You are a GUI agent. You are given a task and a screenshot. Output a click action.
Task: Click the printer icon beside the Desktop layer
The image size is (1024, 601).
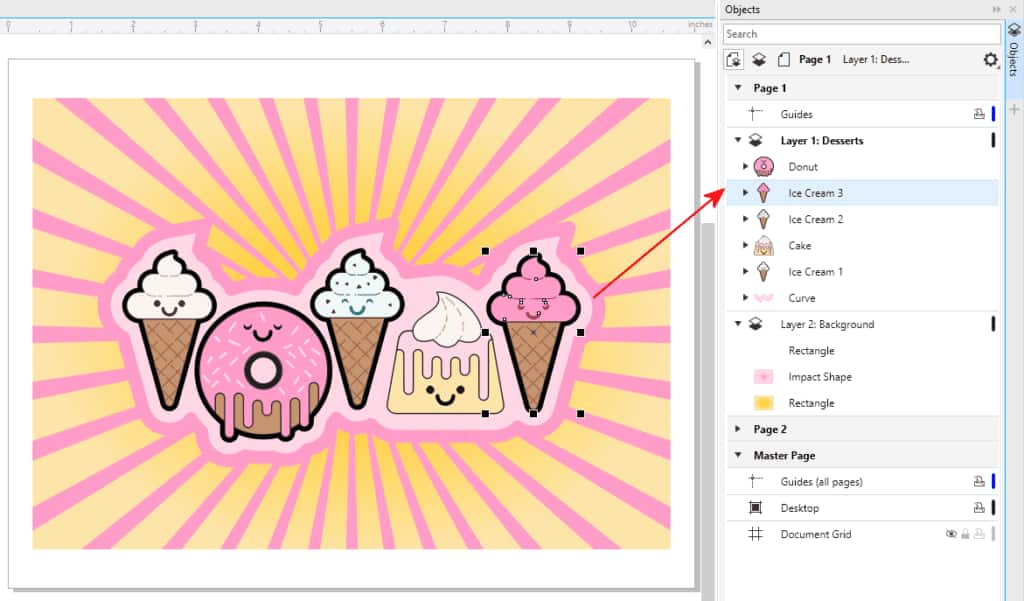tap(978, 507)
